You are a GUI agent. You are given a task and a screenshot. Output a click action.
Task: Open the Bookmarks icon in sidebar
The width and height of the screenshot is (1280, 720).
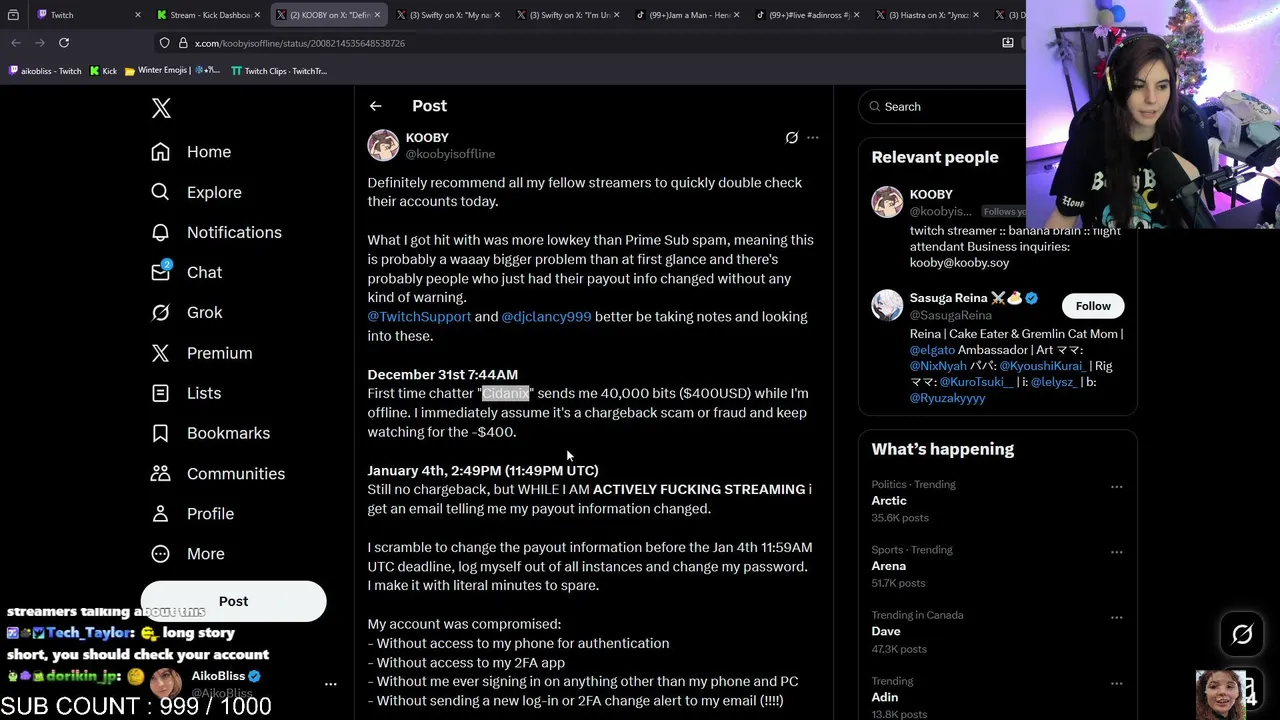click(160, 433)
